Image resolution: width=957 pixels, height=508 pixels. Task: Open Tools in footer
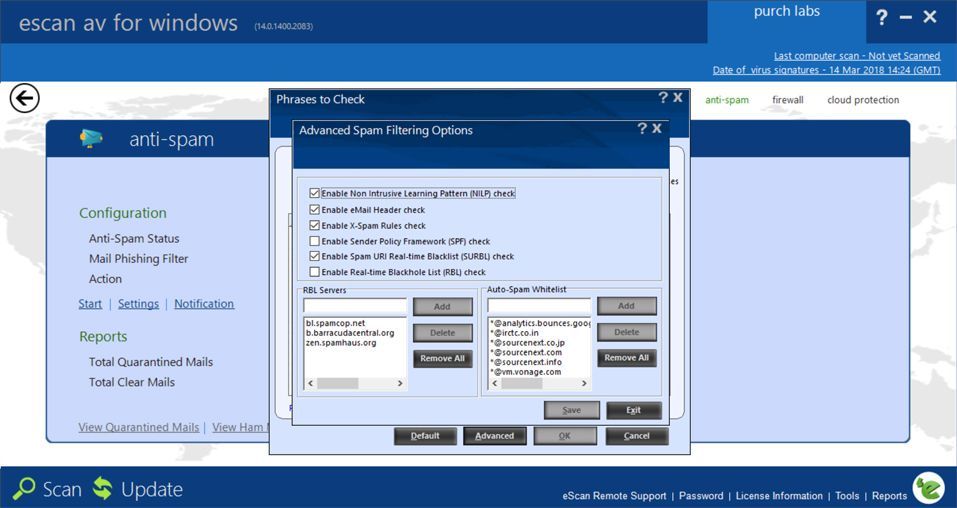pyautogui.click(x=847, y=496)
